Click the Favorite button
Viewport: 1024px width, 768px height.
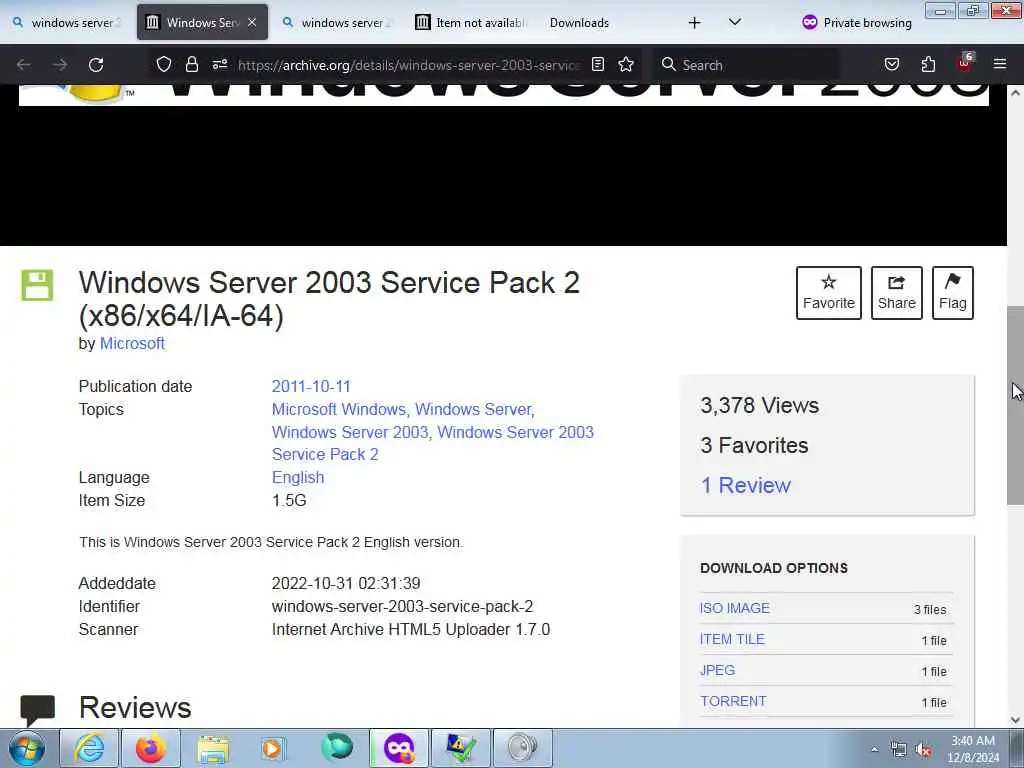(829, 293)
